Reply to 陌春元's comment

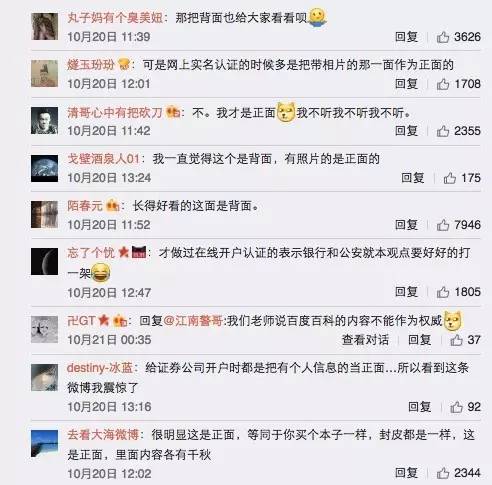(x=406, y=225)
